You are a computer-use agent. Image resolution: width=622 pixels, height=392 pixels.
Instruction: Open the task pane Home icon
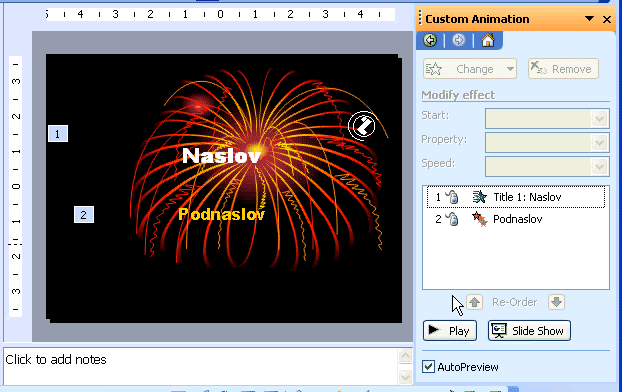[x=488, y=40]
